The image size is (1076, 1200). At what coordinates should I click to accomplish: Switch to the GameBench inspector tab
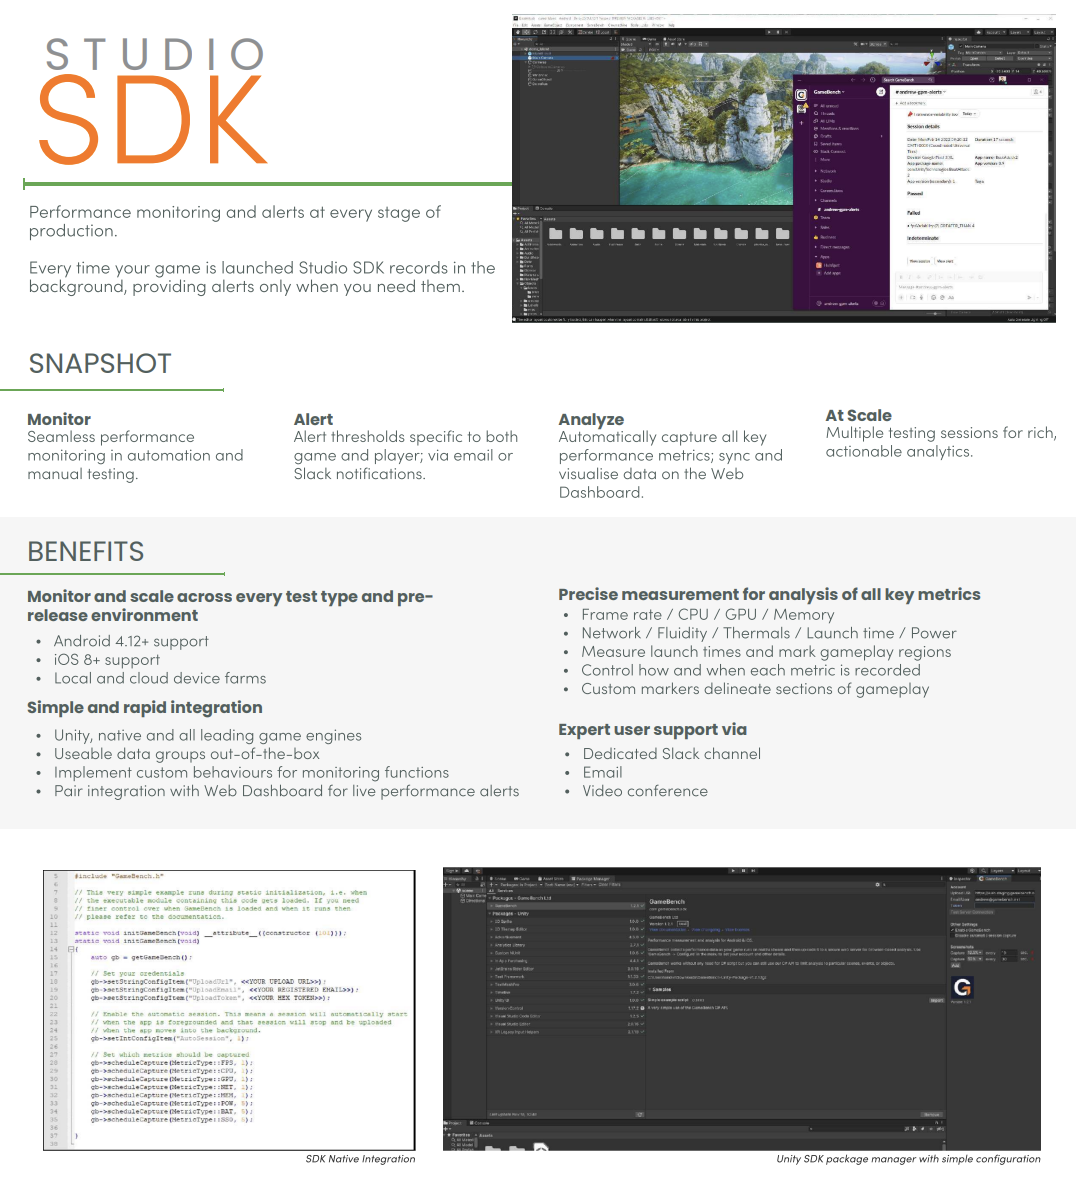click(x=996, y=879)
